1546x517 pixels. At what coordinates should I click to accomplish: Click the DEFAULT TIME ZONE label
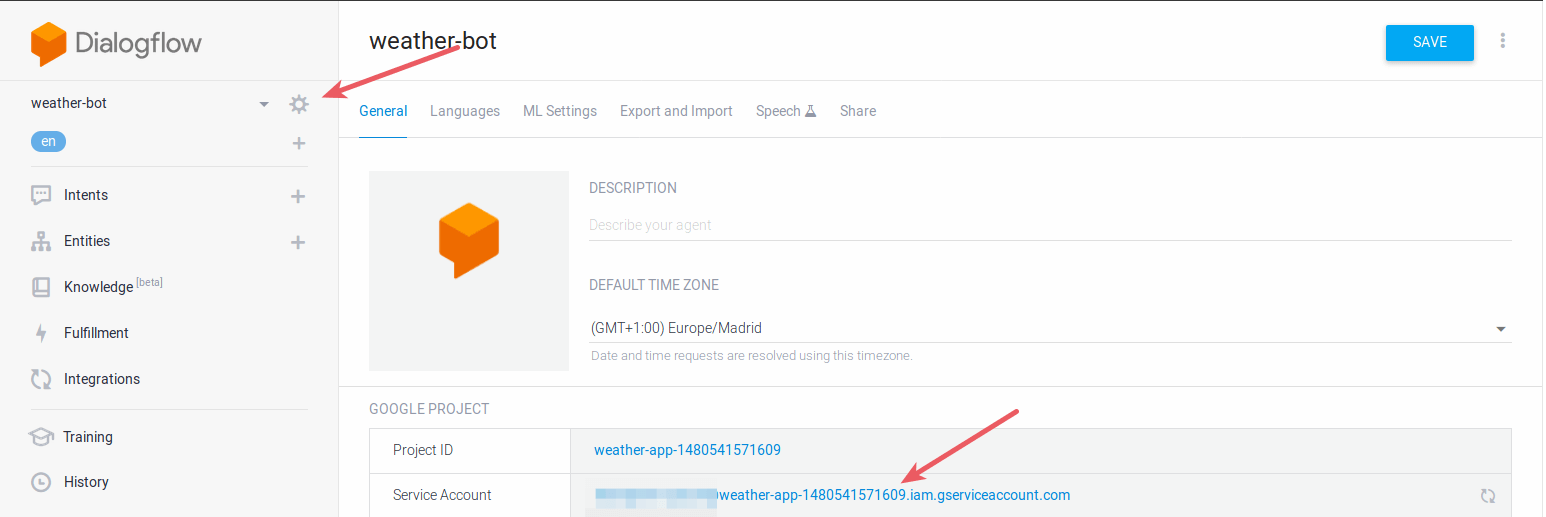(x=654, y=285)
